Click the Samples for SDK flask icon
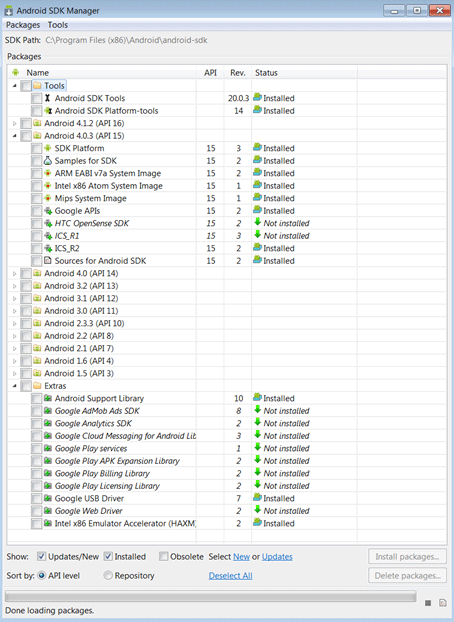The height and width of the screenshot is (622, 454). [x=48, y=161]
